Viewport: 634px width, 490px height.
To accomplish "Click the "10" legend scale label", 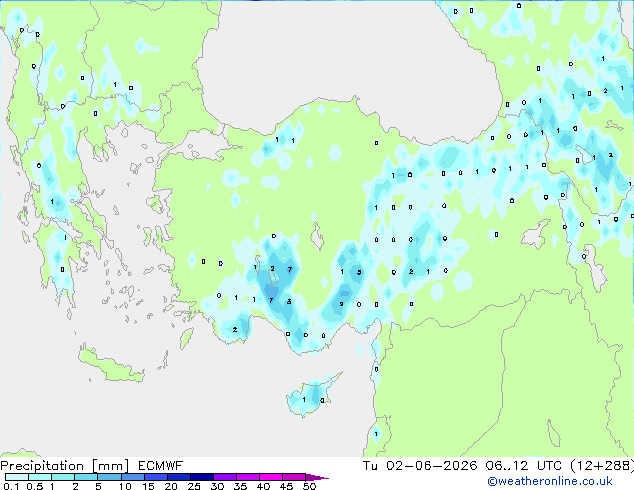I will click(125, 486).
